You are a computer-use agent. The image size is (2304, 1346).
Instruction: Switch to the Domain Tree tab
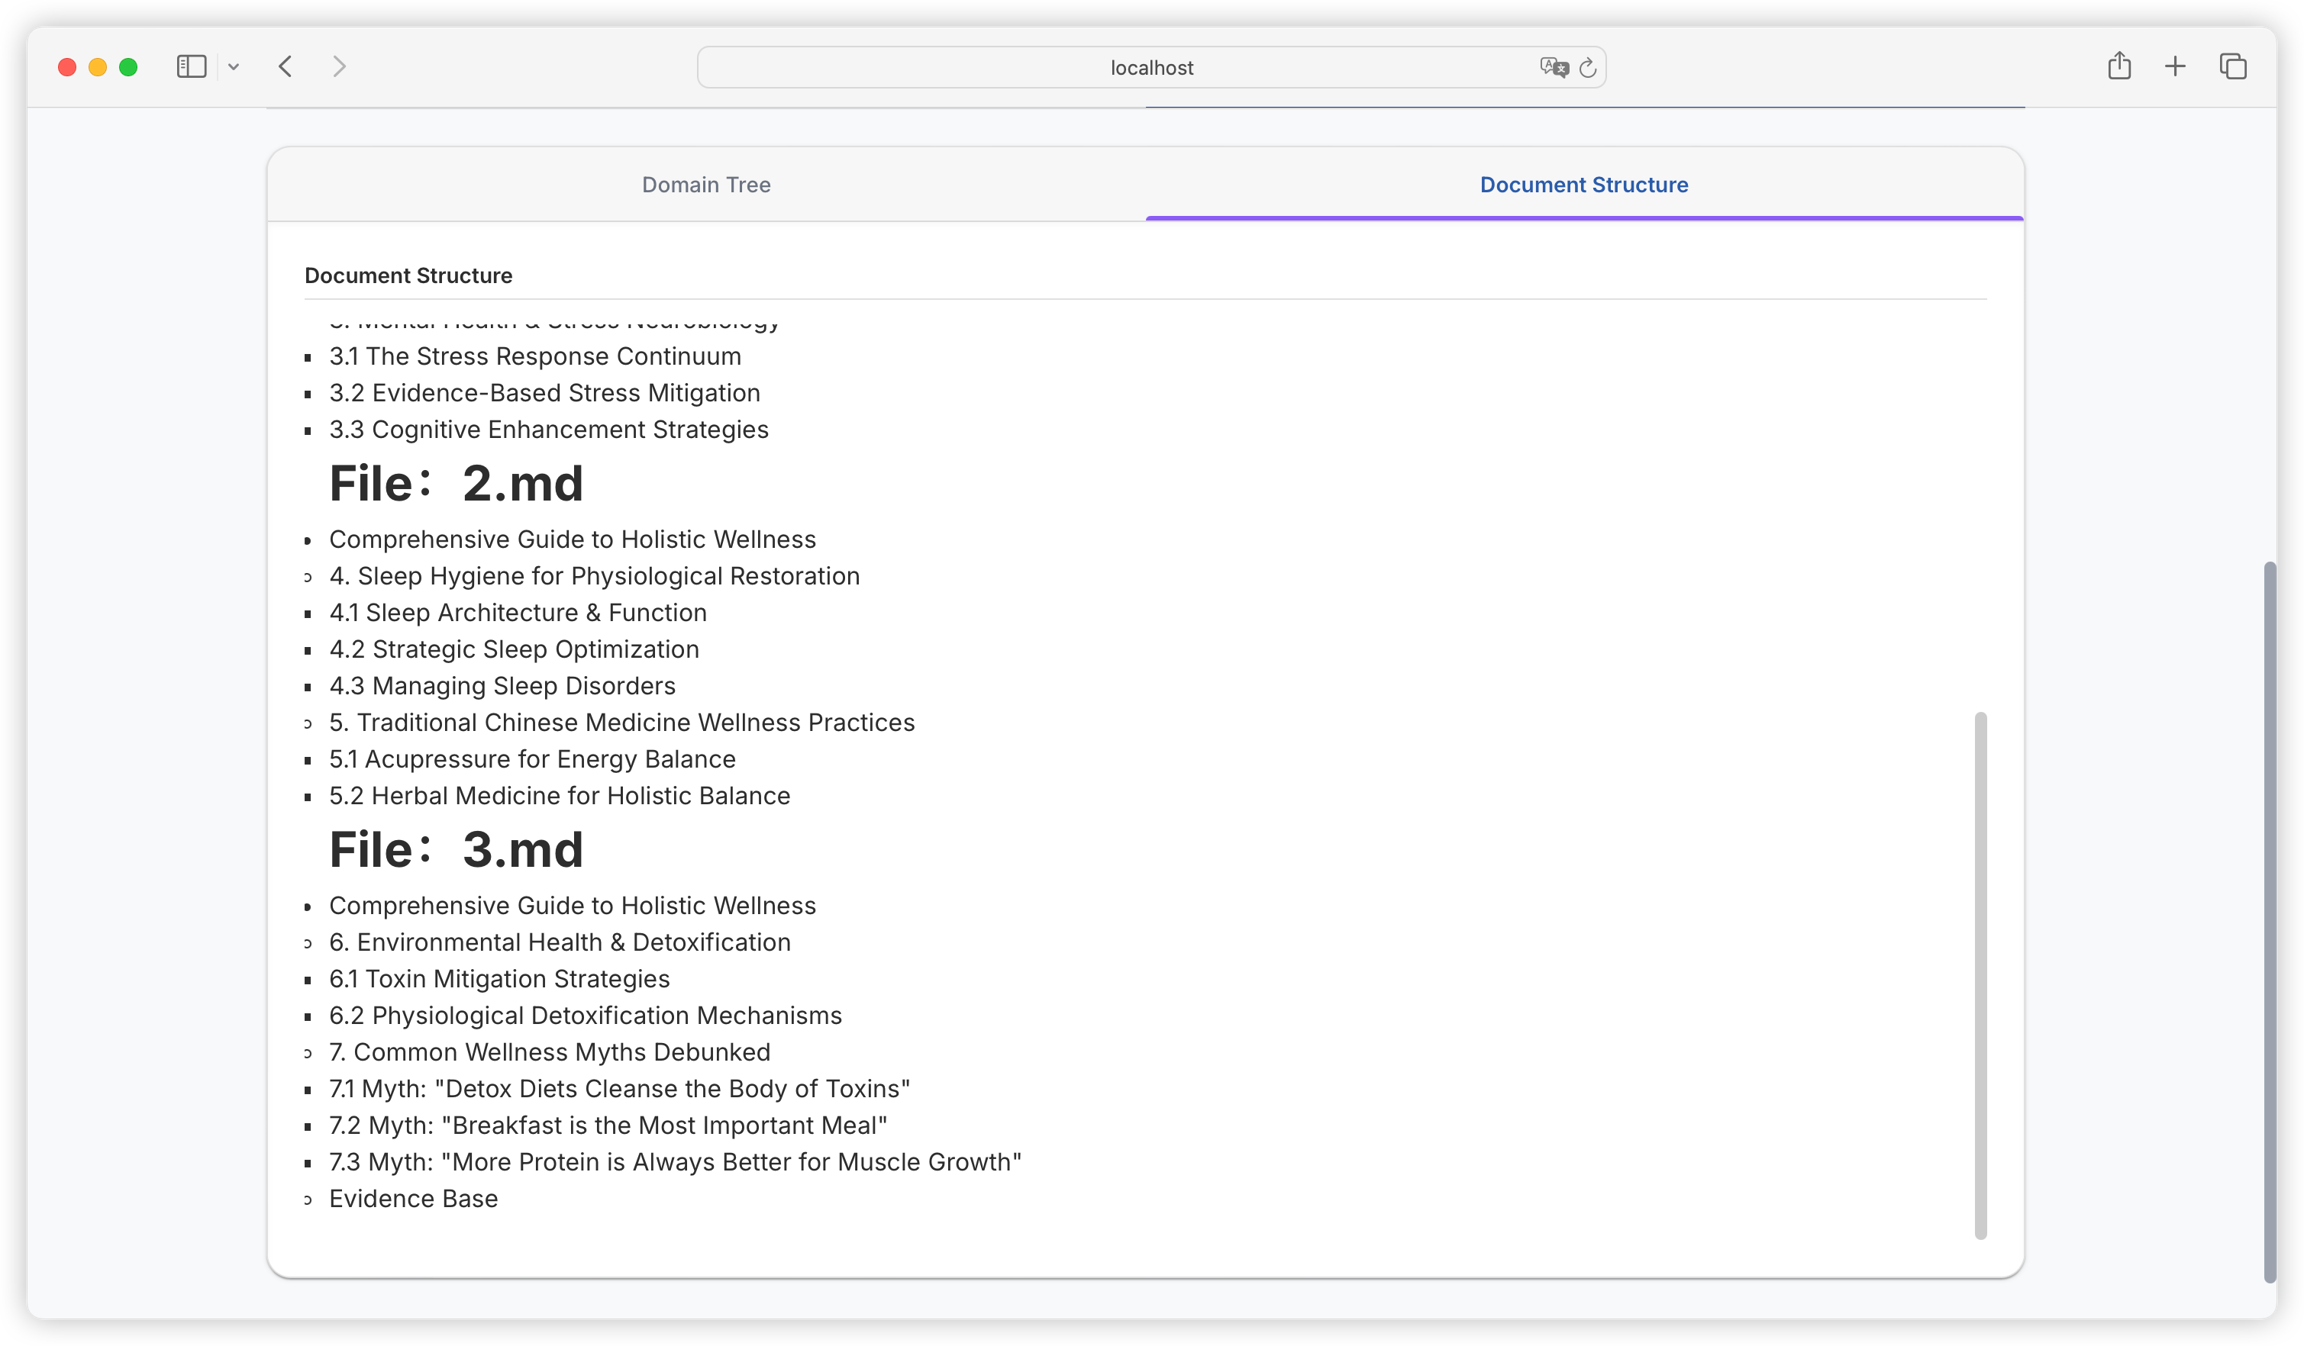click(x=706, y=185)
